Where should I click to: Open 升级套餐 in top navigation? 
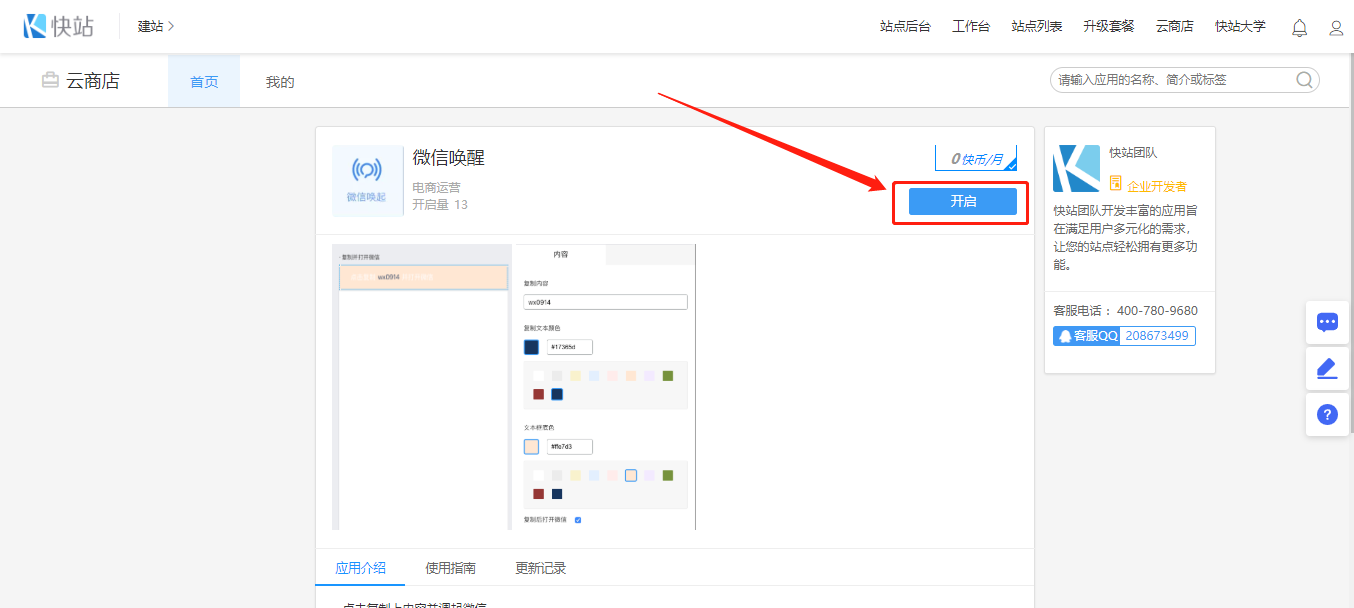pos(1109,27)
